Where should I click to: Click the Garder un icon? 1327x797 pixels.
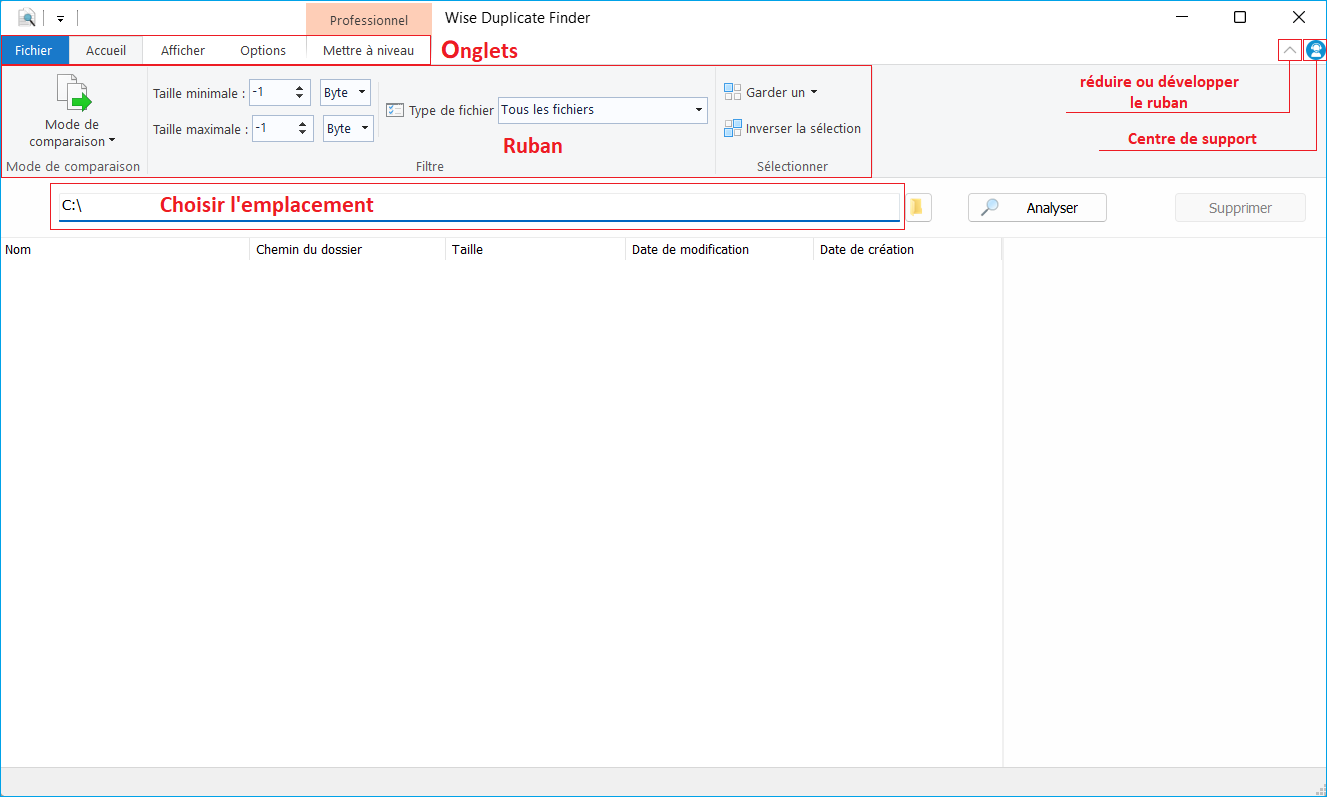733,92
